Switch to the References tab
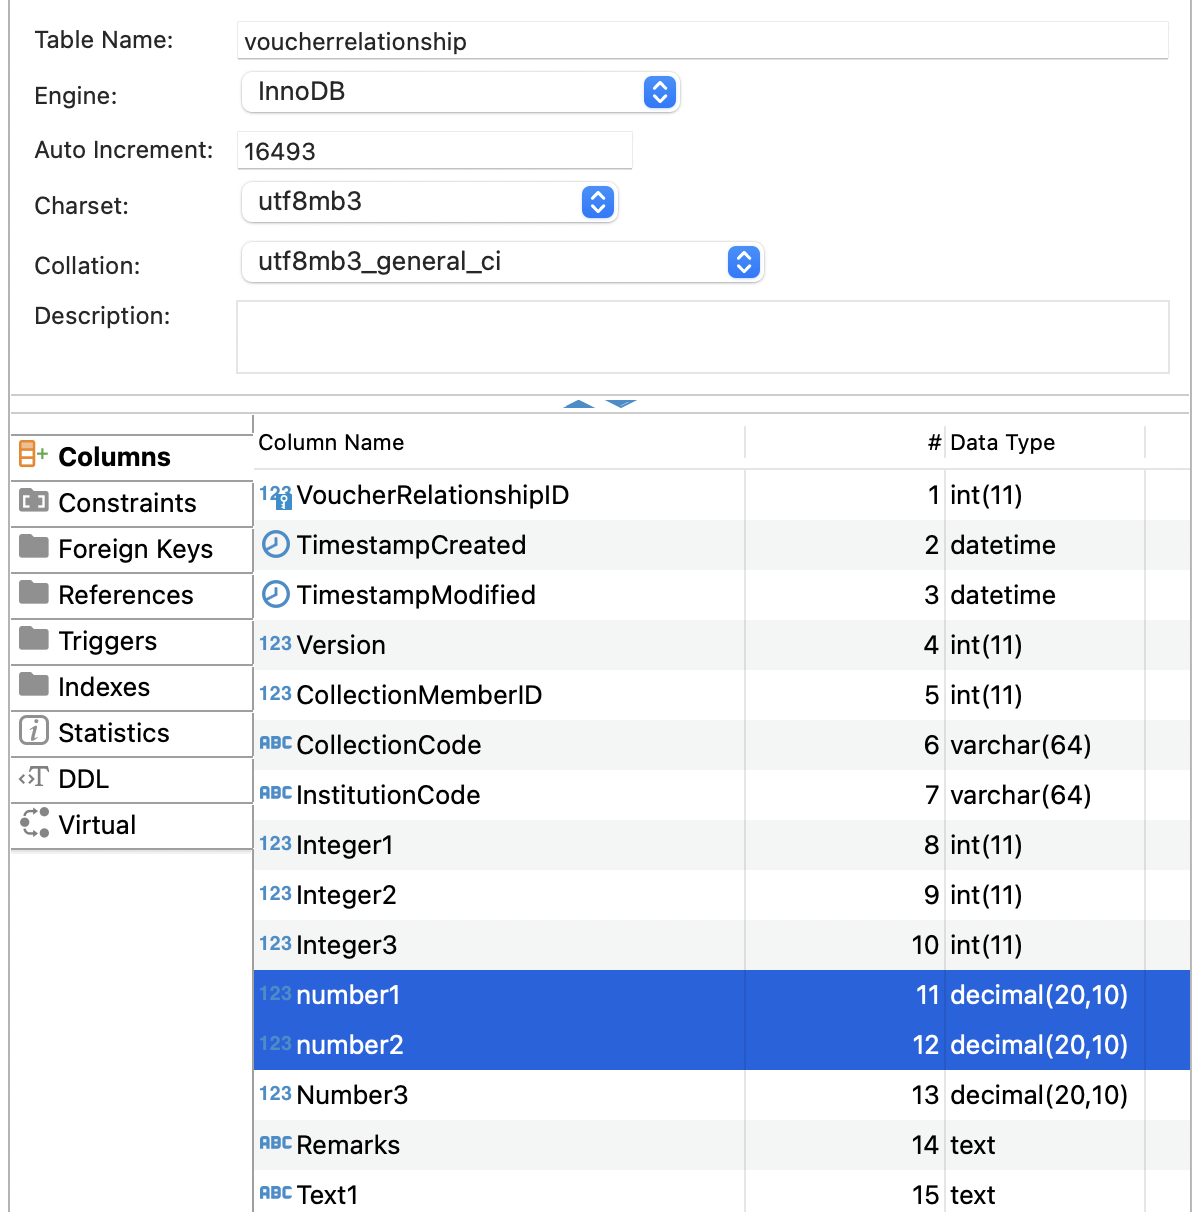The height and width of the screenshot is (1212, 1192). pyautogui.click(x=126, y=595)
